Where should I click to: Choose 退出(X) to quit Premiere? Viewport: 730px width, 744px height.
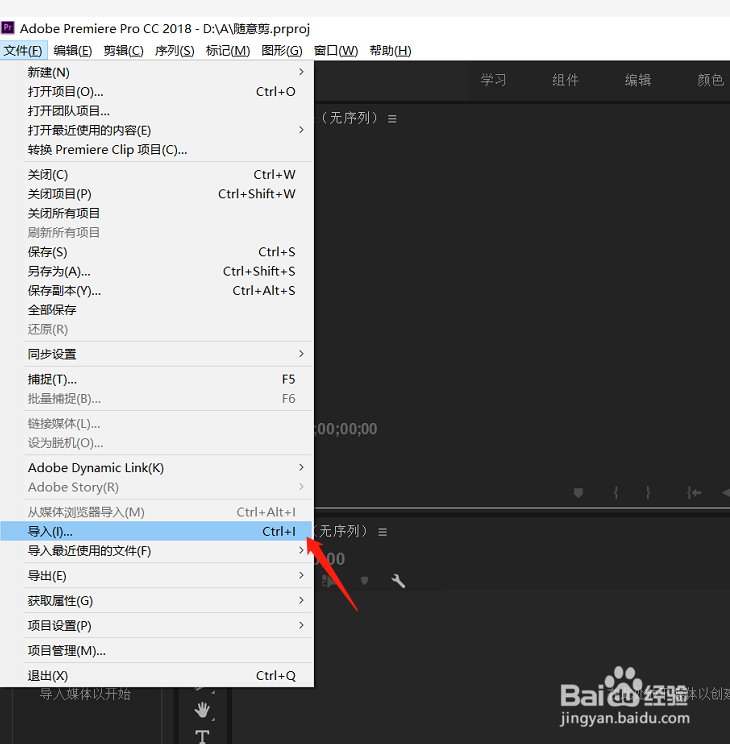point(157,676)
